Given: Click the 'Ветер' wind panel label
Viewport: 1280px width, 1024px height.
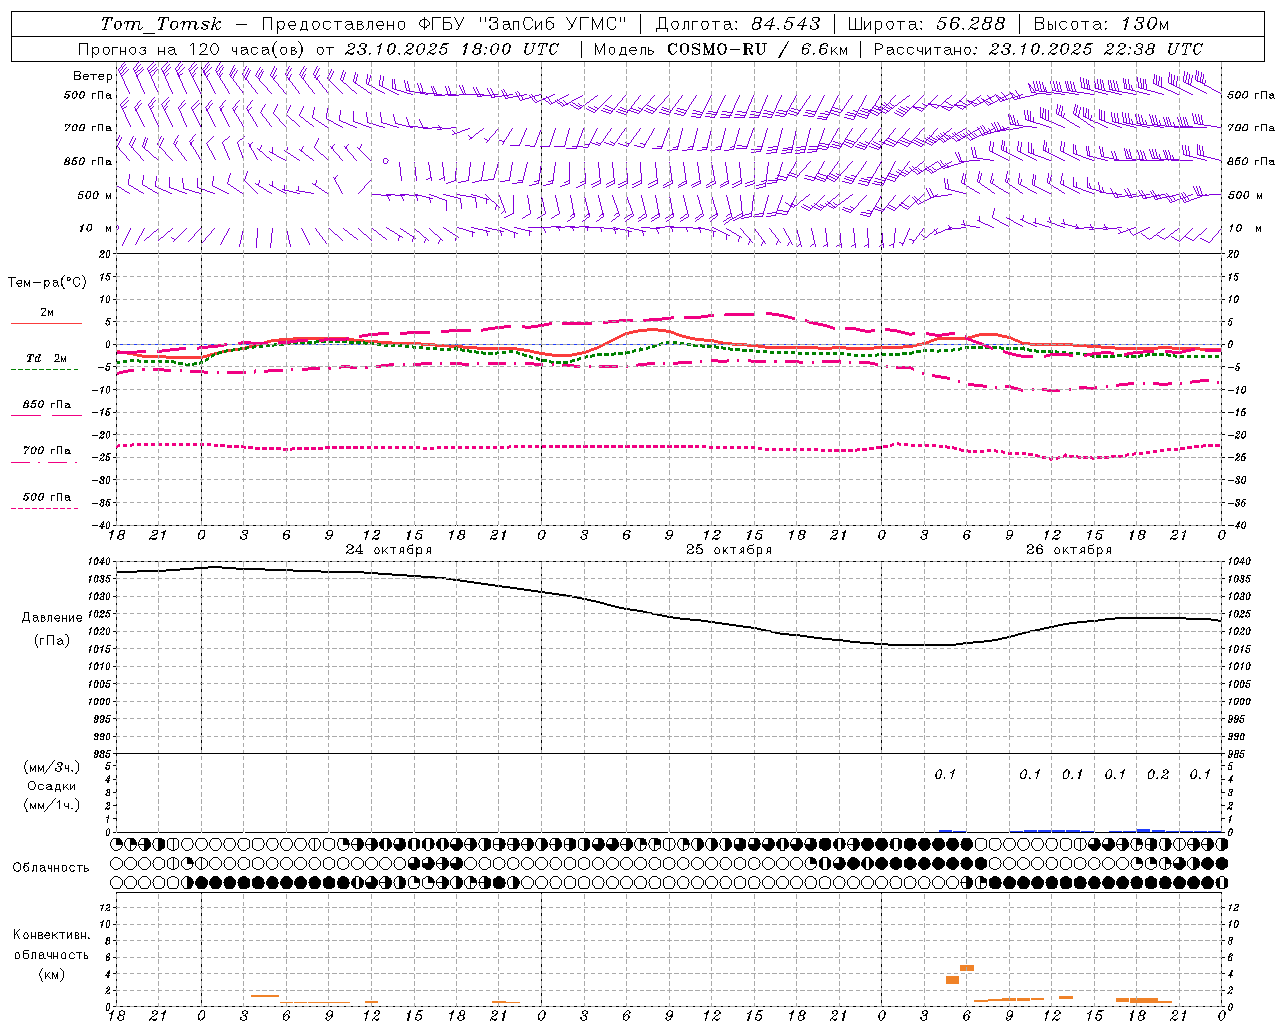Looking at the screenshot, I should pos(93,76).
